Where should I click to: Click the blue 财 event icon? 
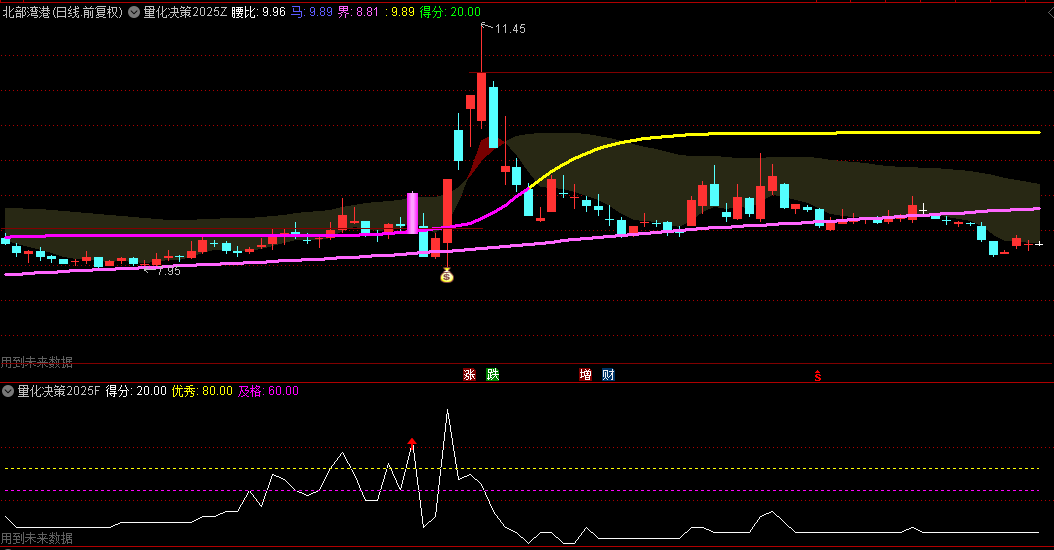click(x=608, y=375)
